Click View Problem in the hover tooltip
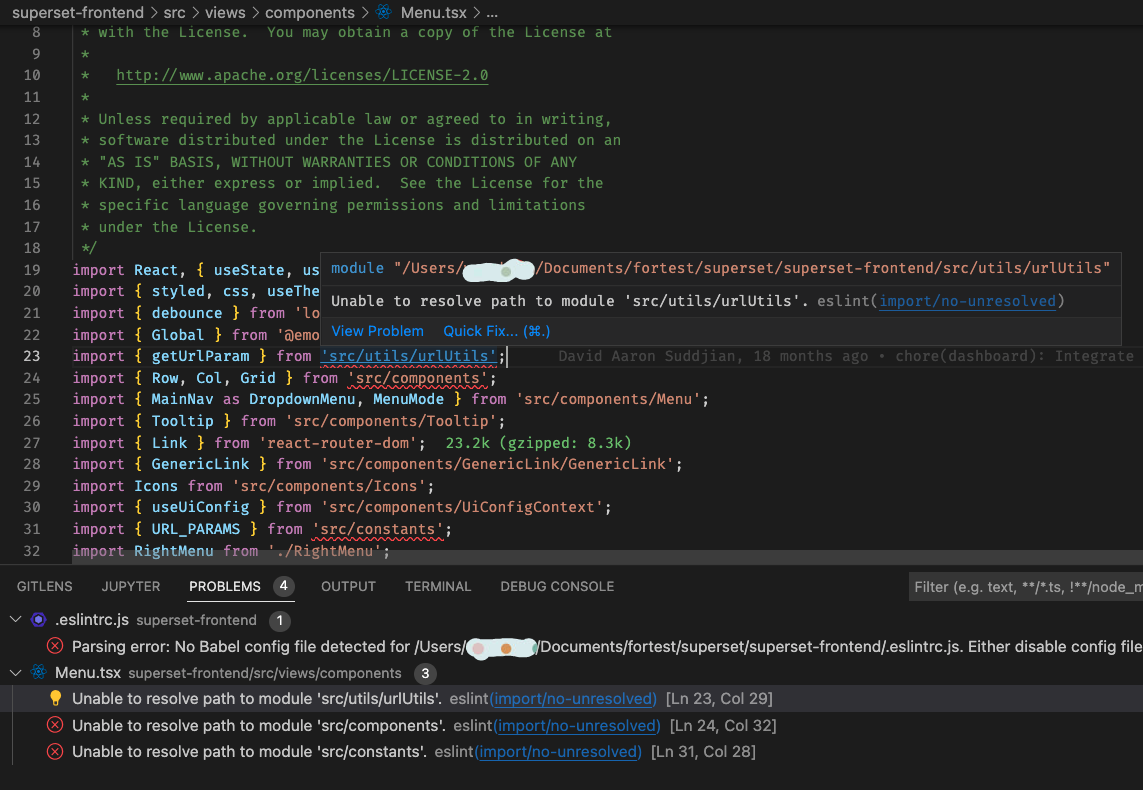Image resolution: width=1143 pixels, height=790 pixels. click(x=377, y=331)
